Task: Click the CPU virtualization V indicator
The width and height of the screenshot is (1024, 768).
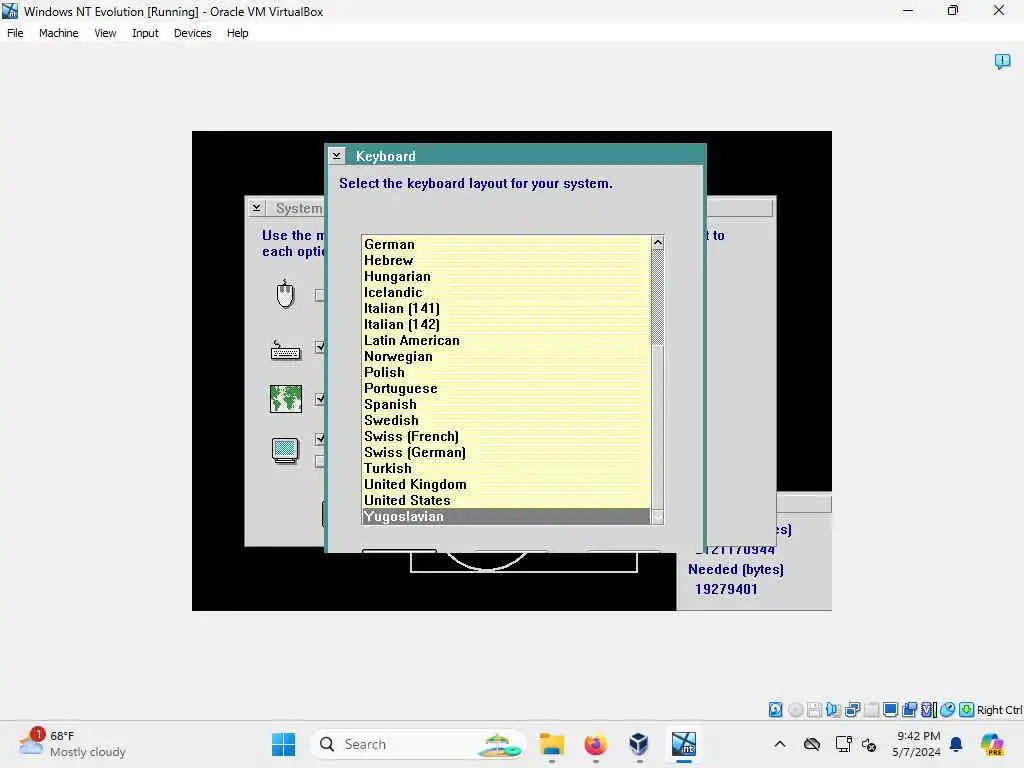Action: (929, 709)
